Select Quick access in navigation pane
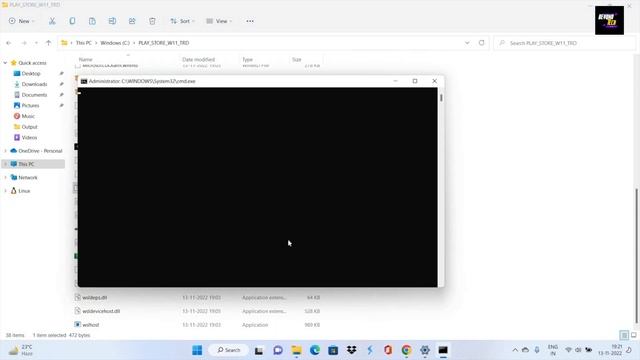Viewport: 640px width, 360px height. [32, 63]
